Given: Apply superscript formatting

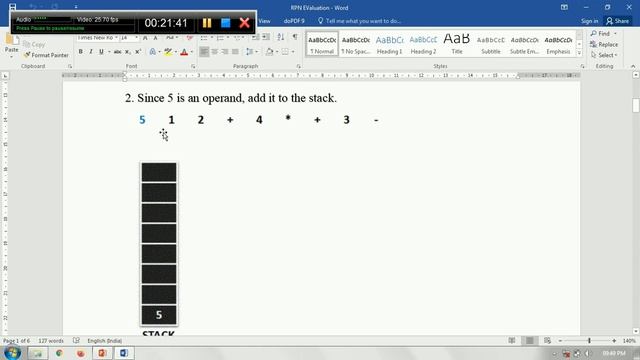Looking at the screenshot, I should pyautogui.click(x=138, y=52).
